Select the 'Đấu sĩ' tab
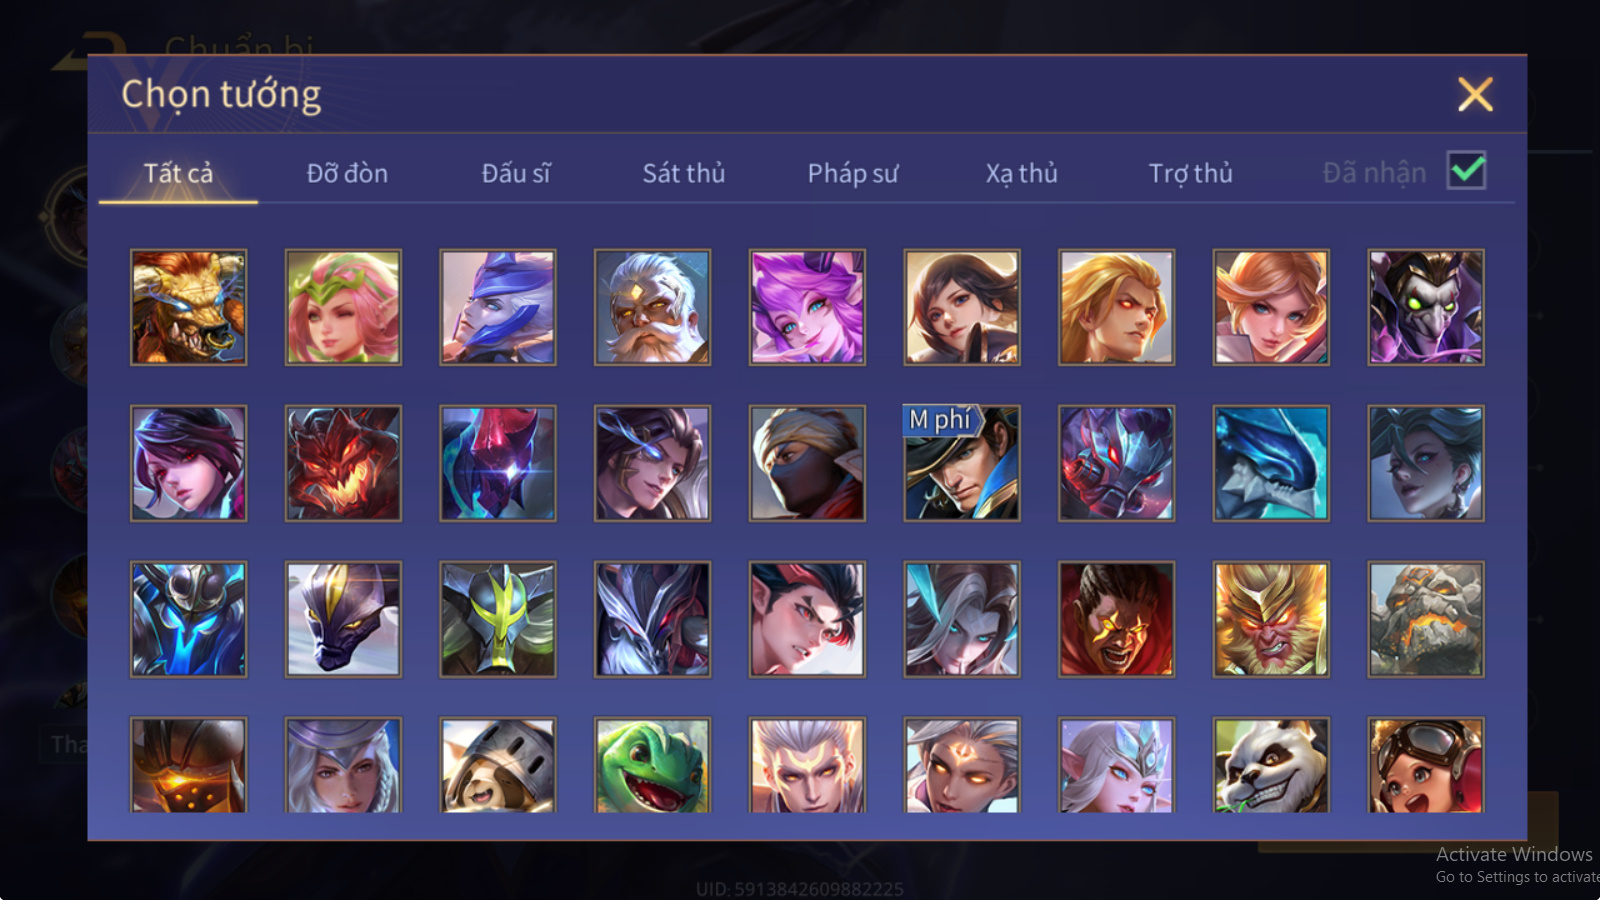Screen dimensions: 1600x900 (x=516, y=173)
